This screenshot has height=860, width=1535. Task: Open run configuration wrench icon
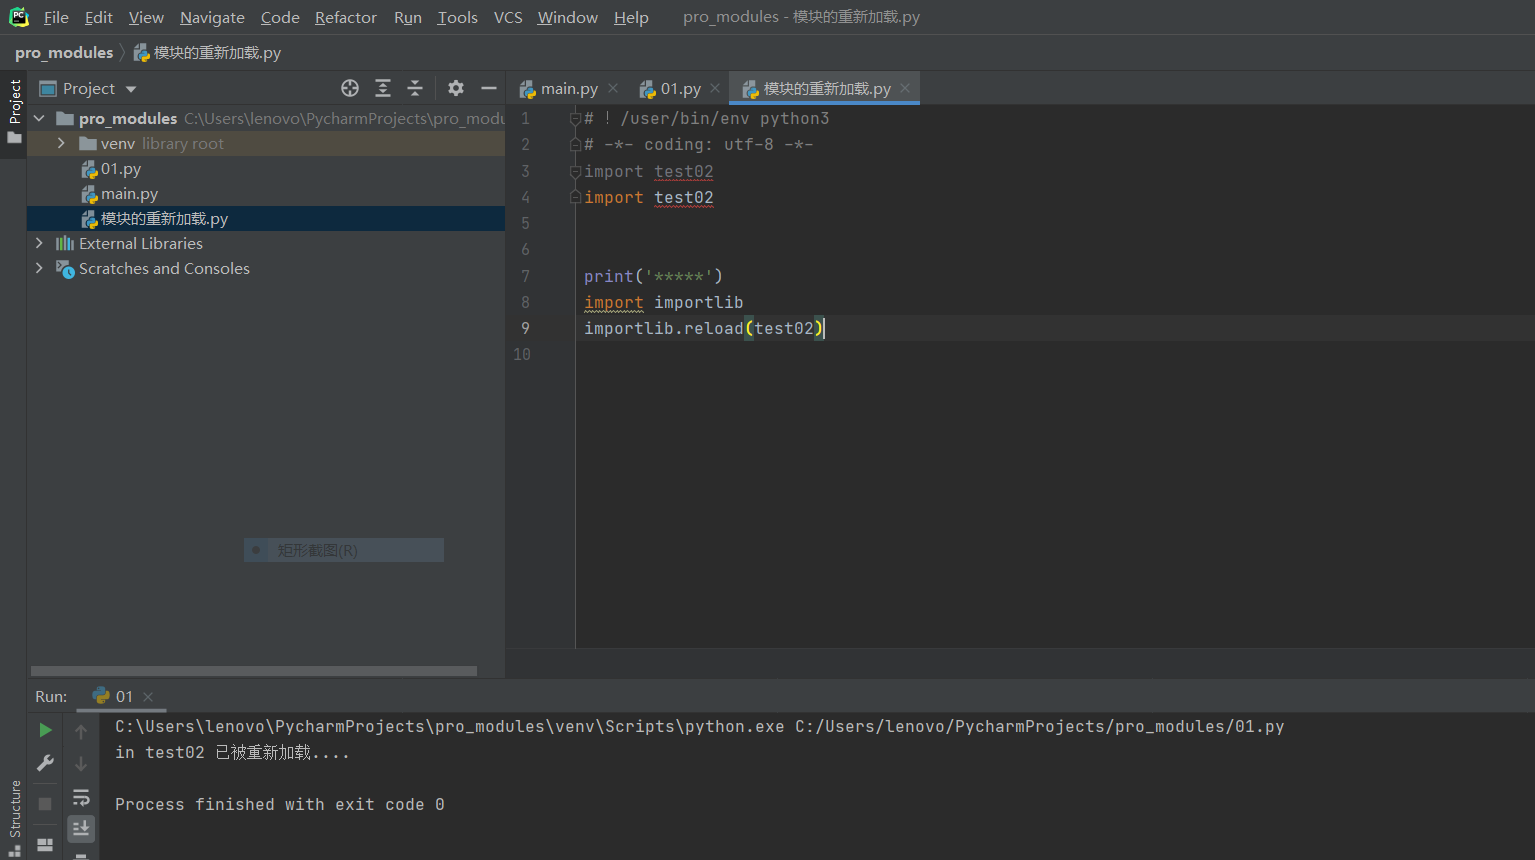point(45,763)
